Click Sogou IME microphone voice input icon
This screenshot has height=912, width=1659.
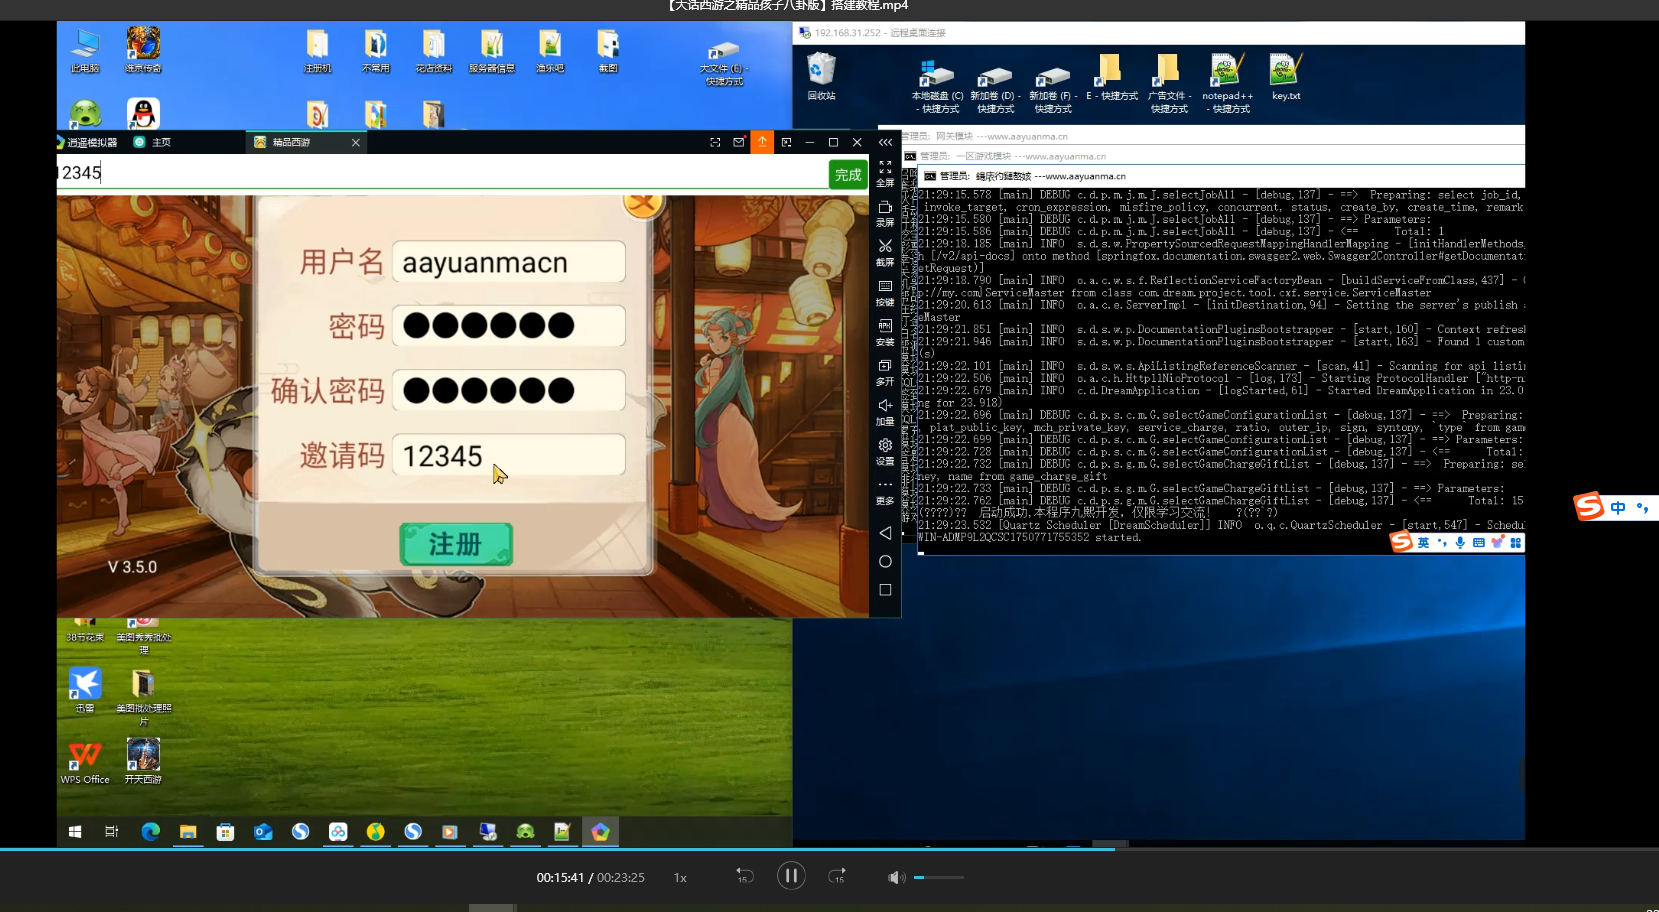[x=1460, y=543]
